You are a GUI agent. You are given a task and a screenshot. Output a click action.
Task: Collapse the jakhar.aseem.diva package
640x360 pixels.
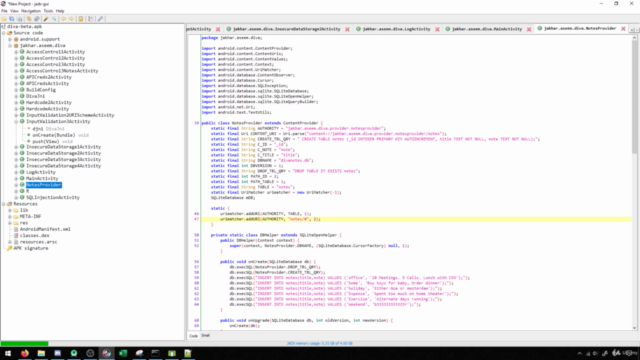[10, 46]
